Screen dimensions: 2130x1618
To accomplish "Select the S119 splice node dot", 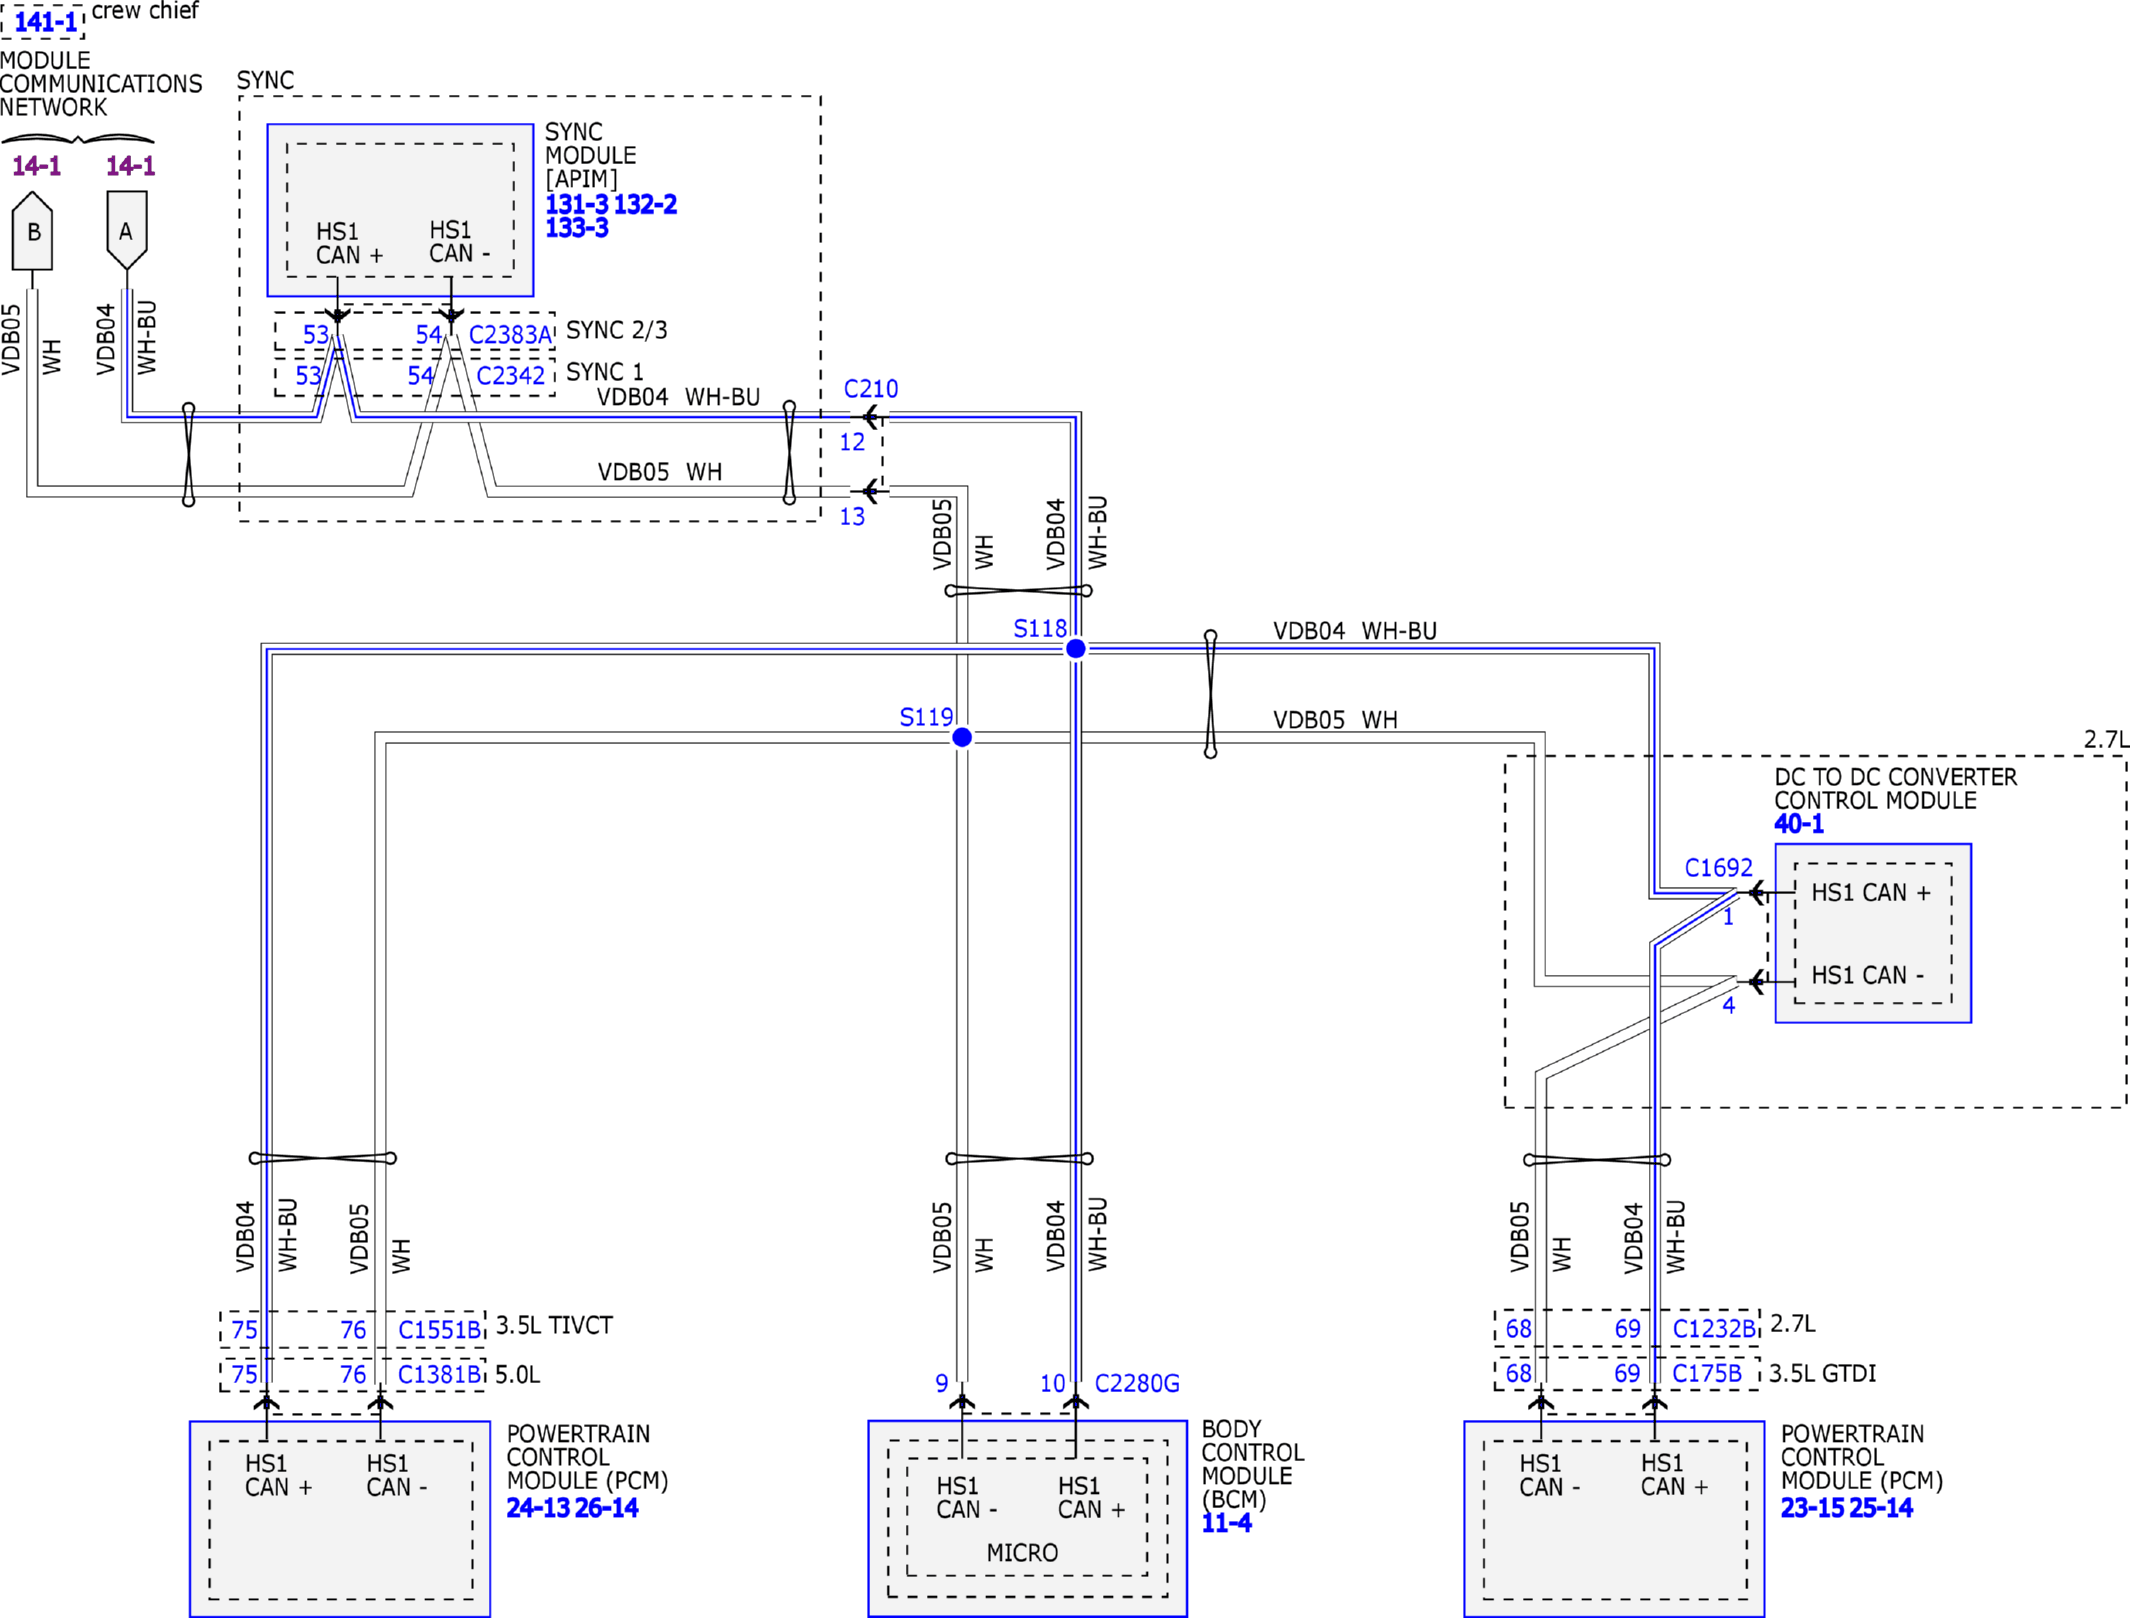I will 962,737.
